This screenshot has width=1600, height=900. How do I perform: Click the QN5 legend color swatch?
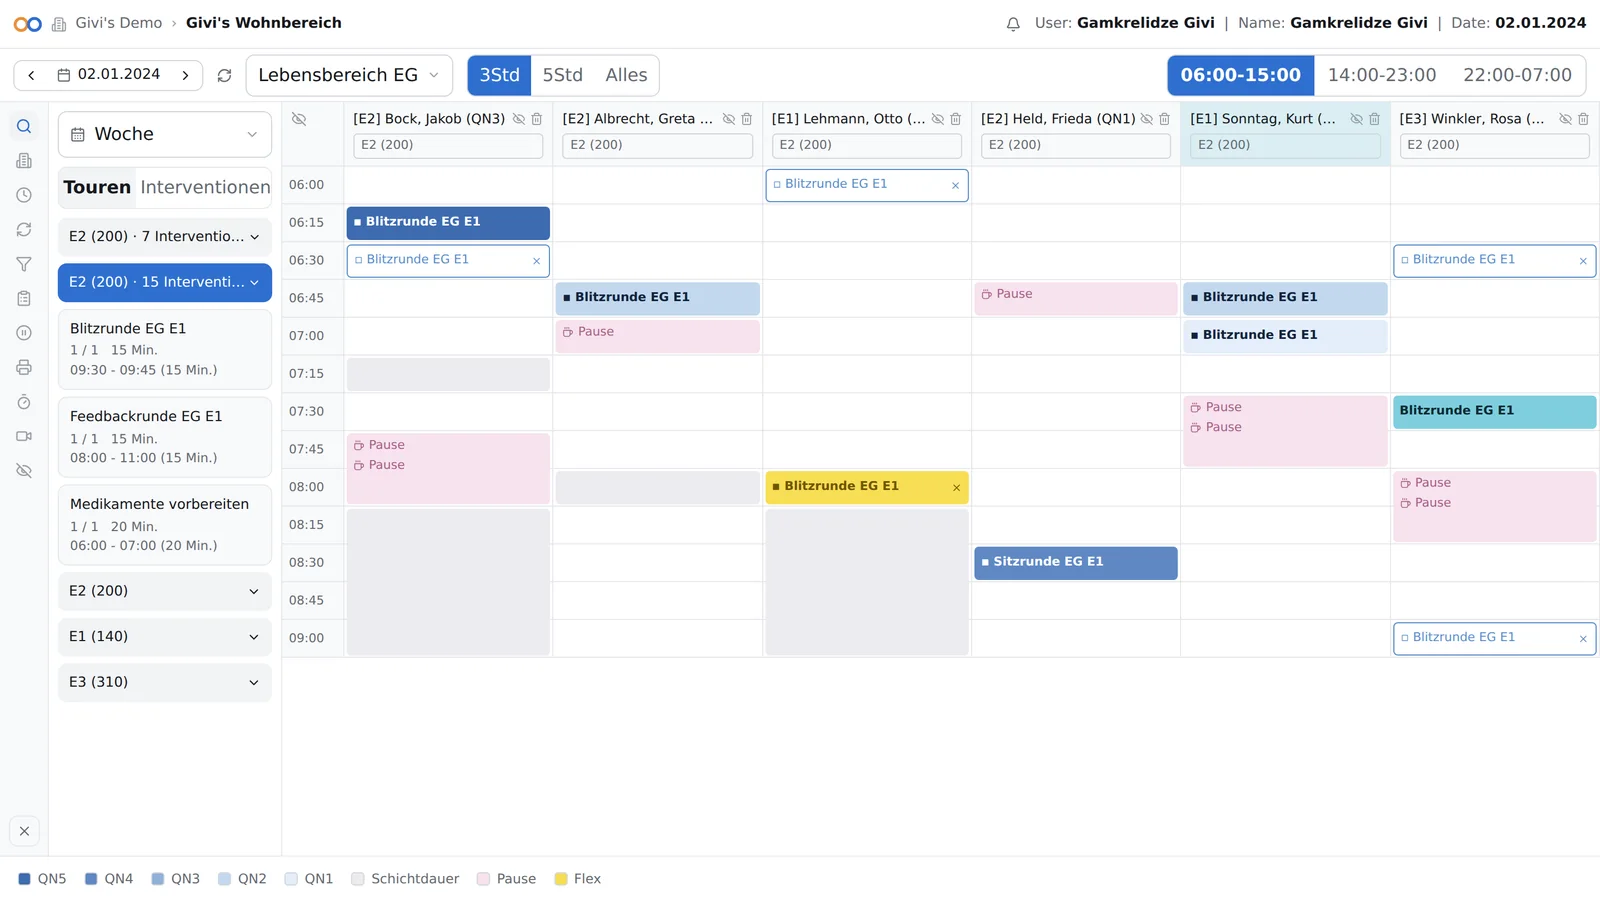tap(25, 879)
